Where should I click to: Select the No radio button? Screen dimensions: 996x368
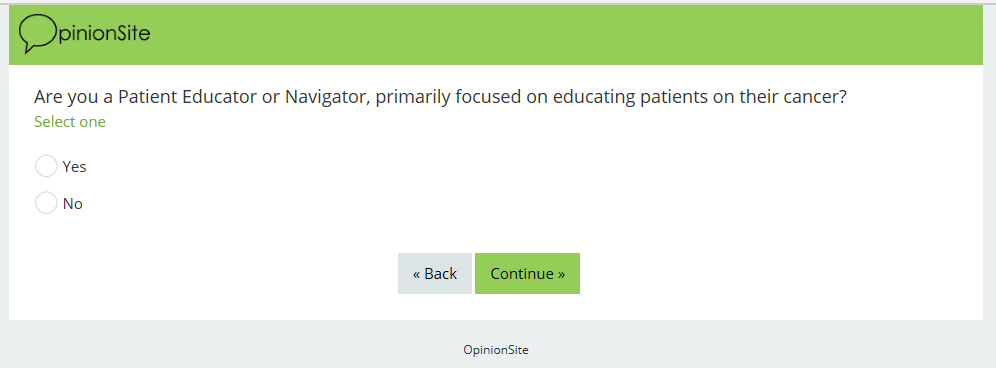(46, 203)
